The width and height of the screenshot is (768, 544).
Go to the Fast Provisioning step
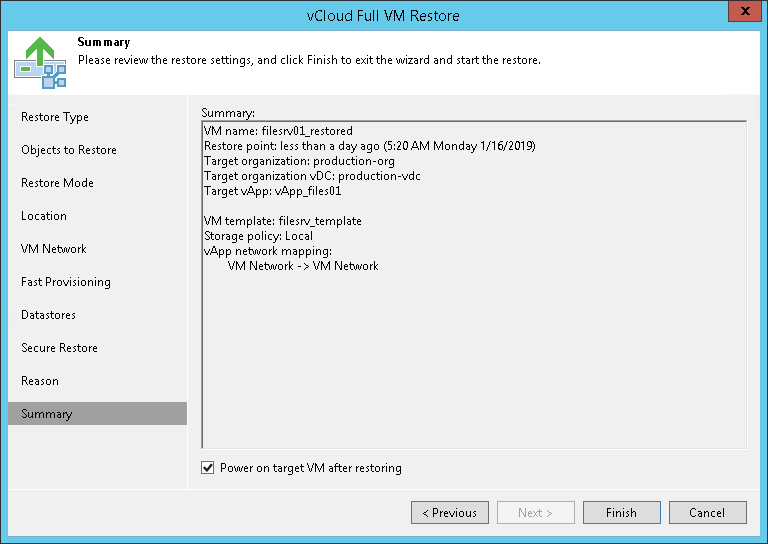point(66,282)
